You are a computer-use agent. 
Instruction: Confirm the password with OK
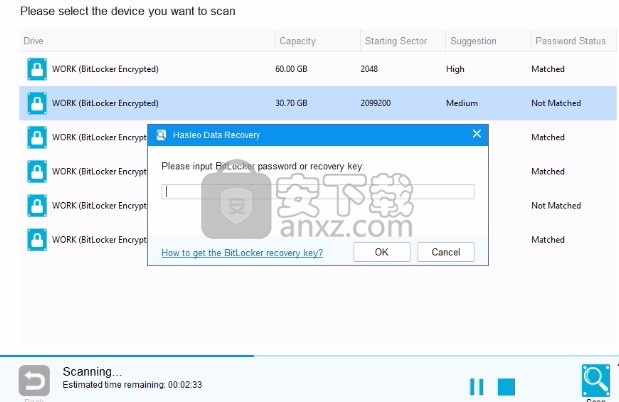(382, 252)
